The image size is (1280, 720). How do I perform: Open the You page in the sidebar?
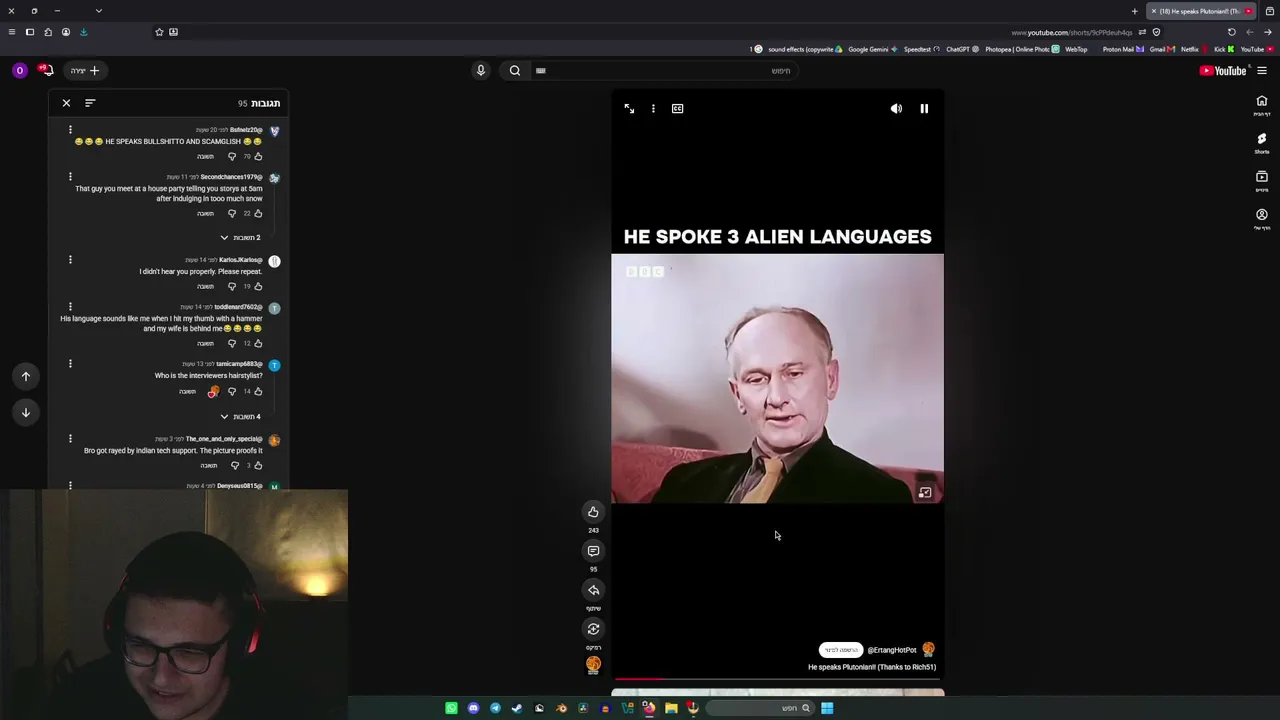(x=1262, y=219)
